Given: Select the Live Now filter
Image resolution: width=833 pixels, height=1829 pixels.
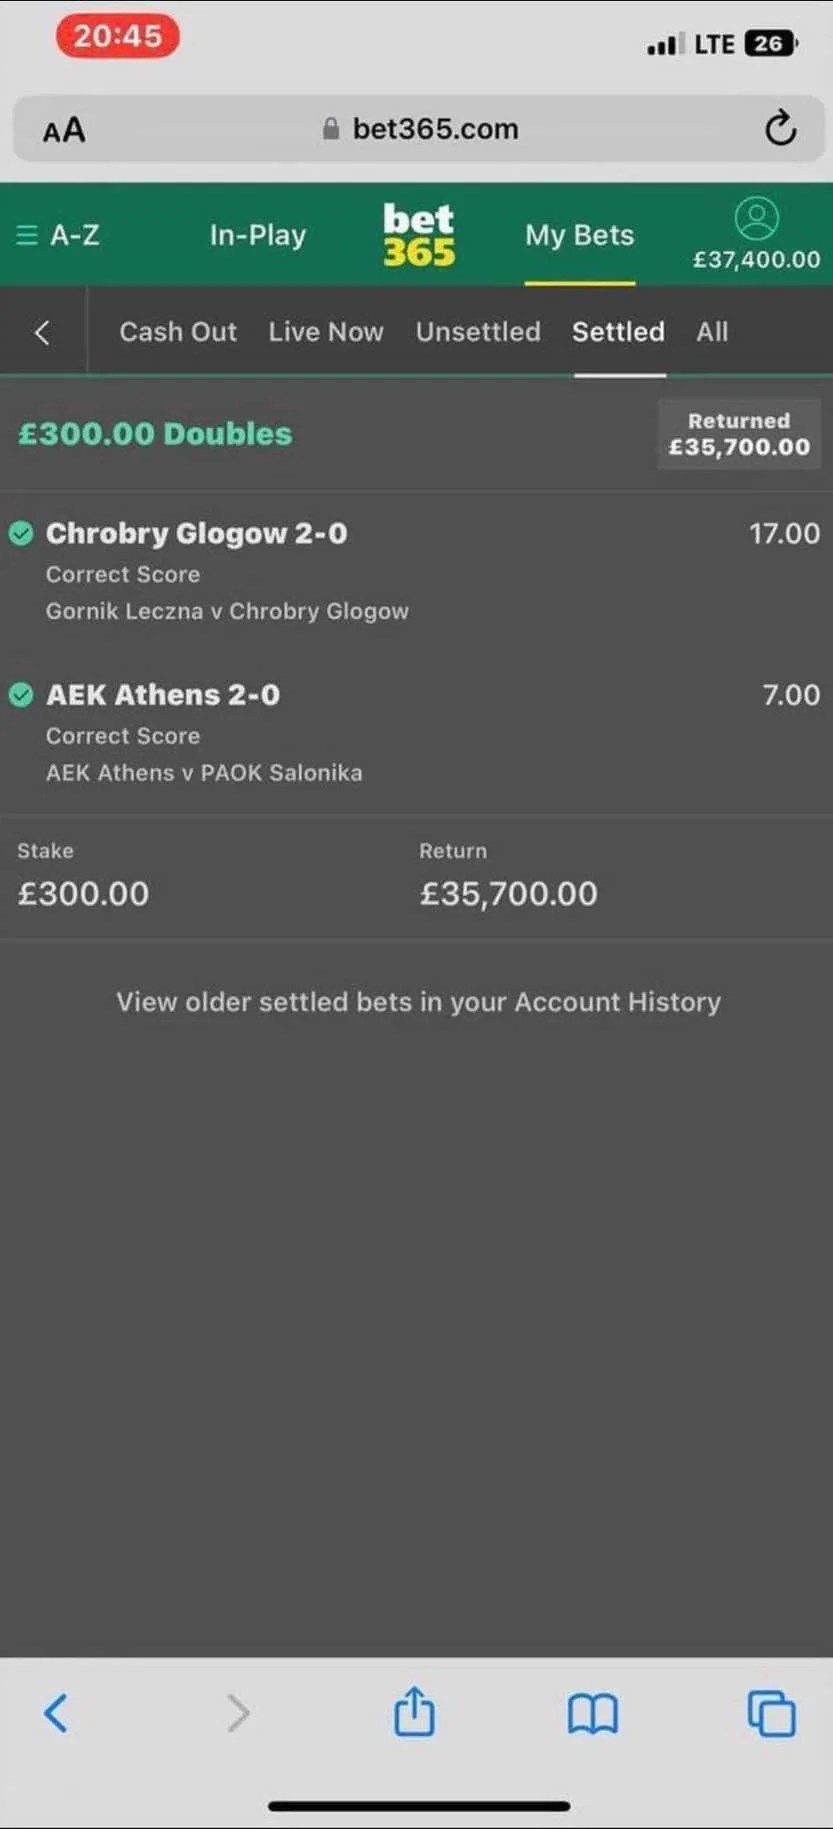Looking at the screenshot, I should coord(326,331).
